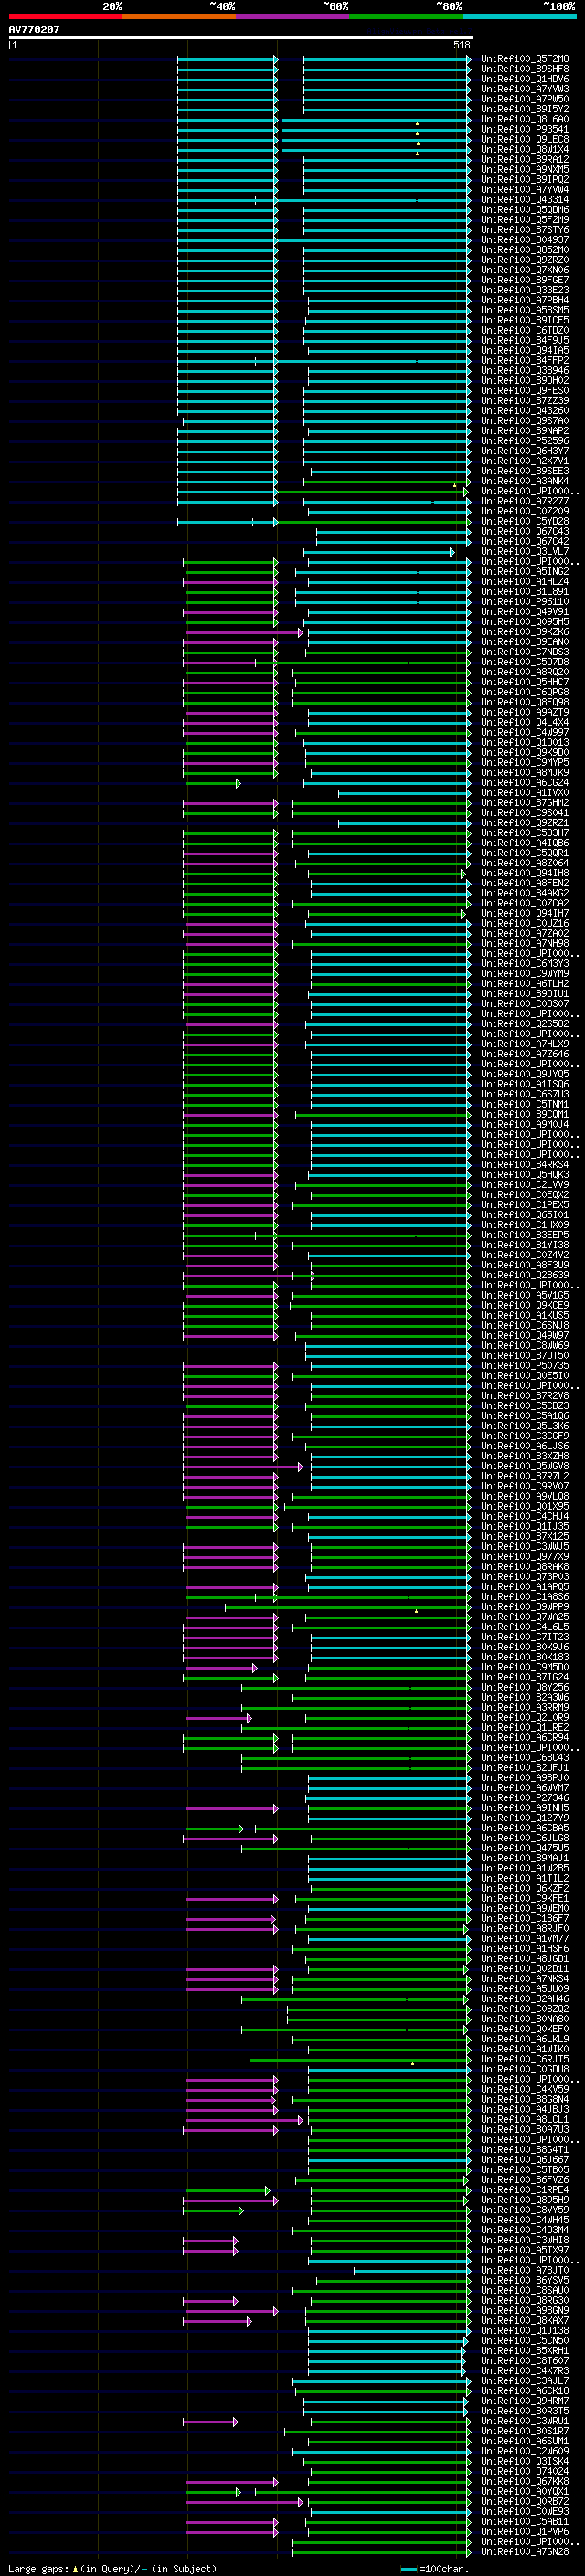This screenshot has width=585, height=2576.
Task: Select the UniRef100_Q94IH7 label
Action: click(525, 914)
